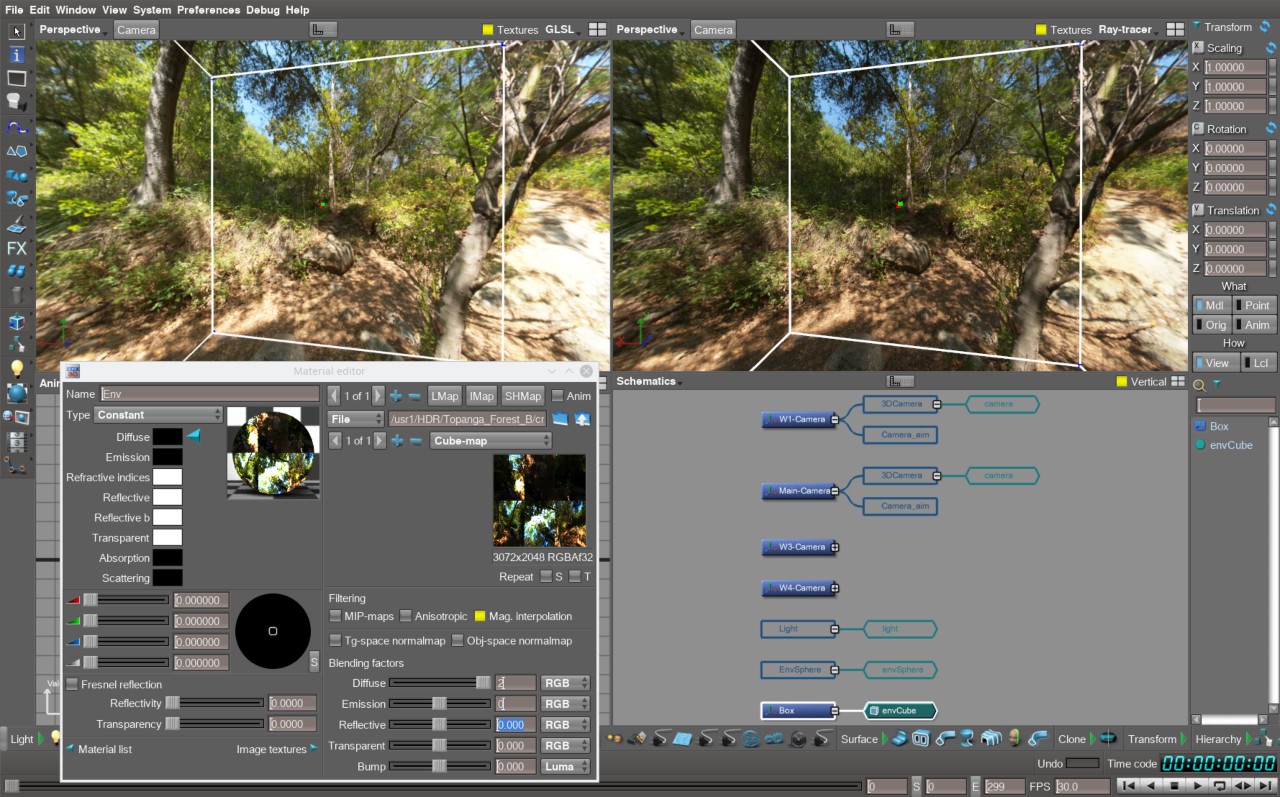The image size is (1280, 797).
Task: Open the Preferences menu
Action: click(208, 10)
